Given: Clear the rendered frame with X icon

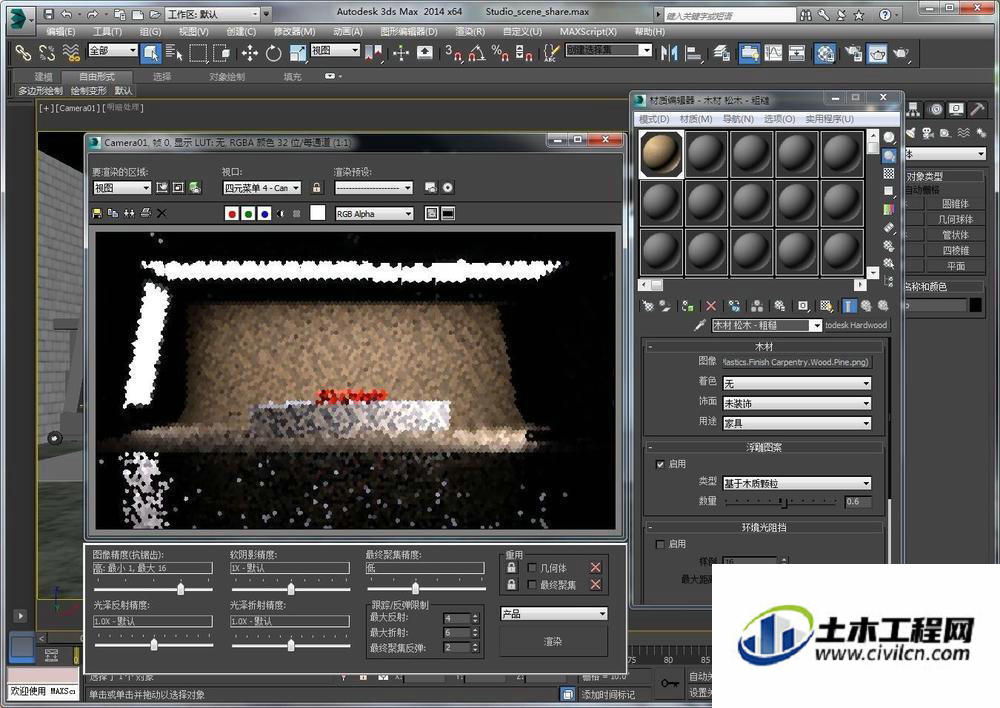Looking at the screenshot, I should 162,213.
